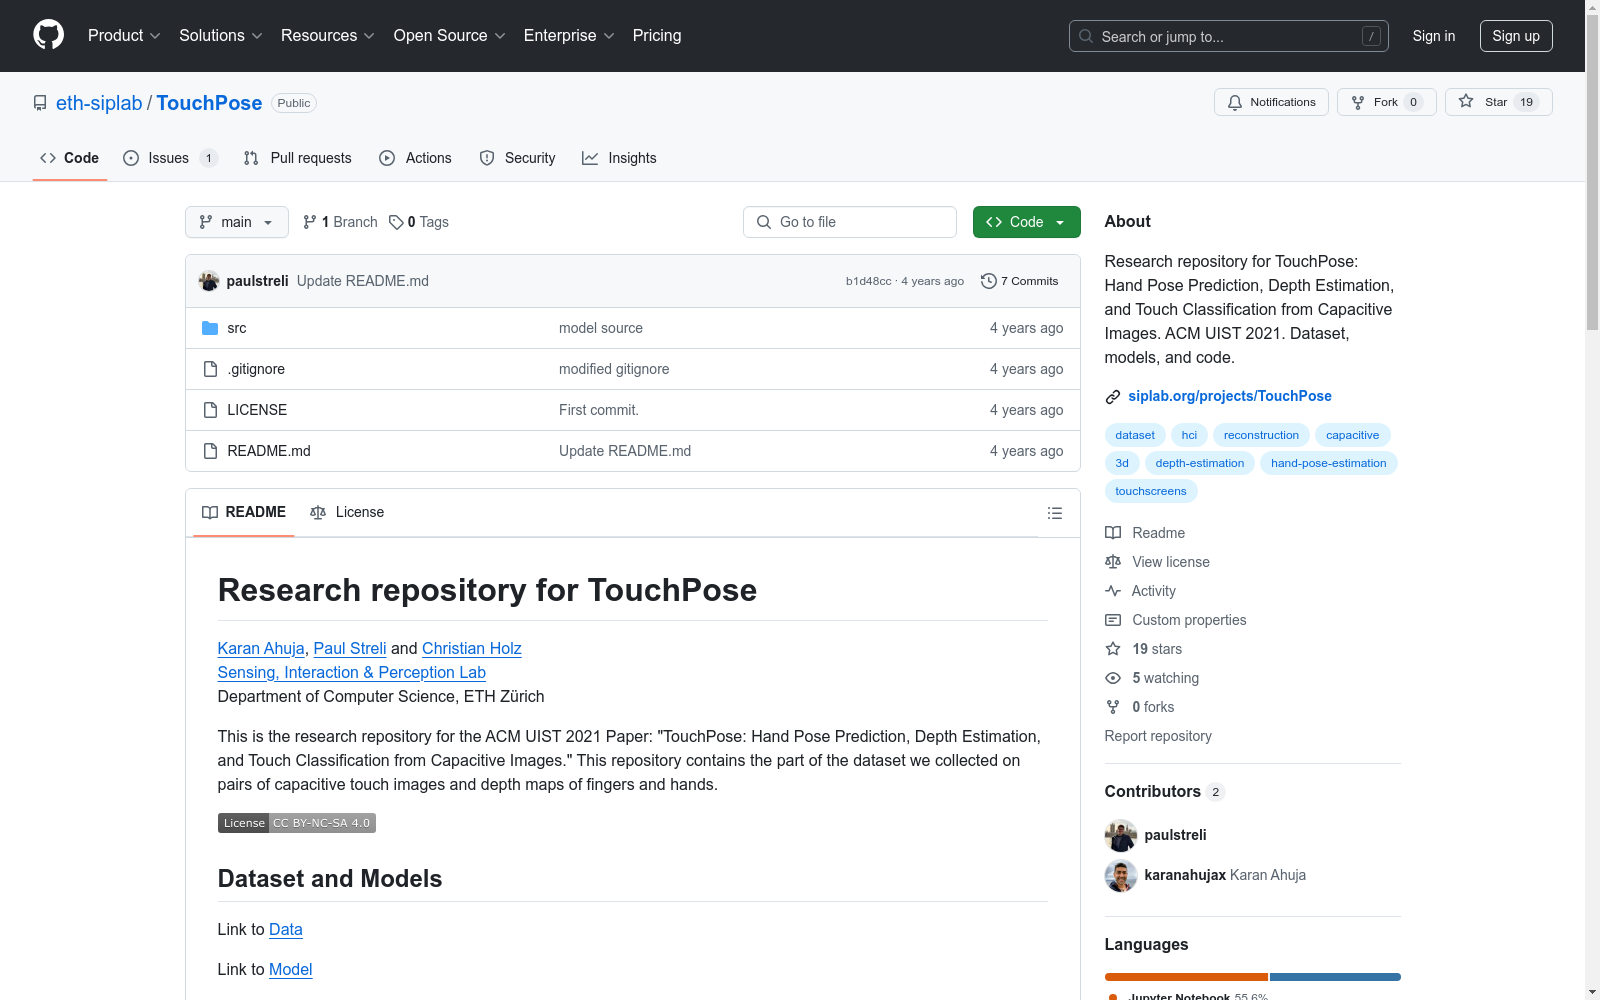Open the main branch selector dropdown
The image size is (1600, 1000).
click(237, 222)
